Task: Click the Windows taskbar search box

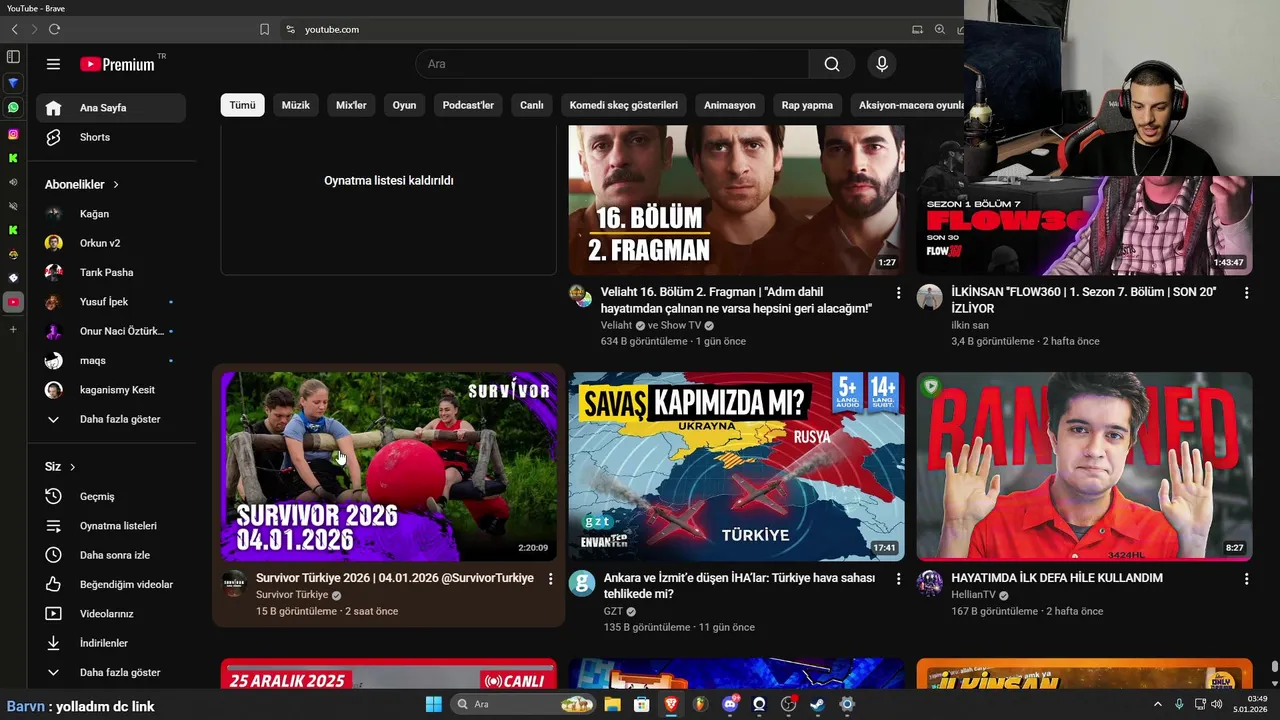Action: point(523,704)
